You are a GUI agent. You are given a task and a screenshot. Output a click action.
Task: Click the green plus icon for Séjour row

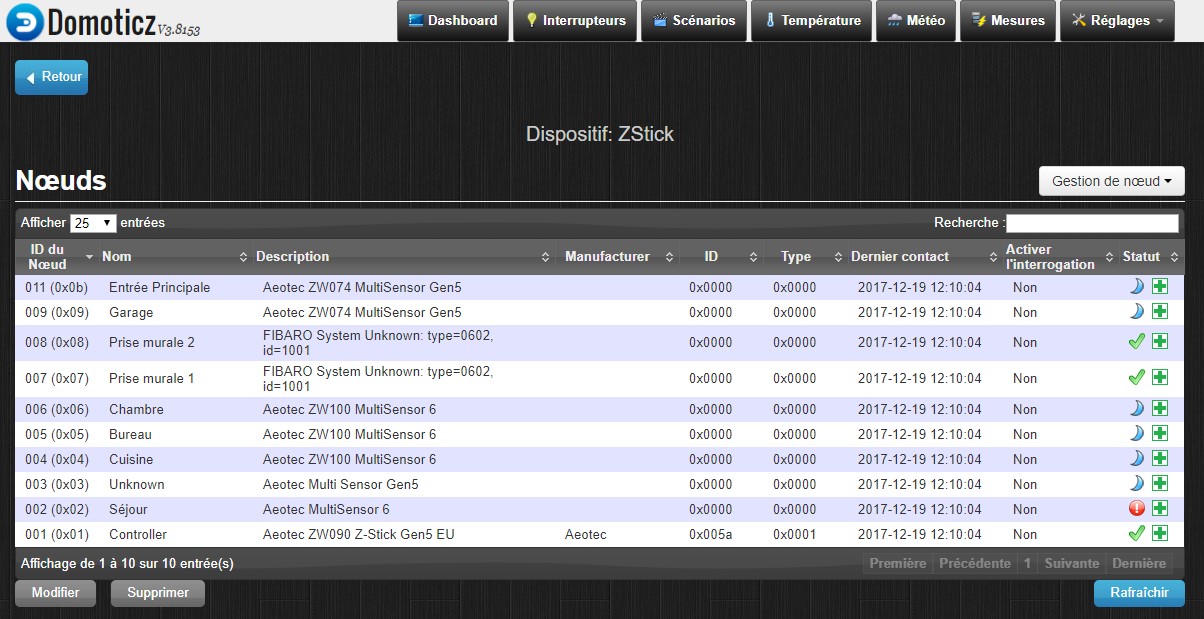click(x=1160, y=508)
